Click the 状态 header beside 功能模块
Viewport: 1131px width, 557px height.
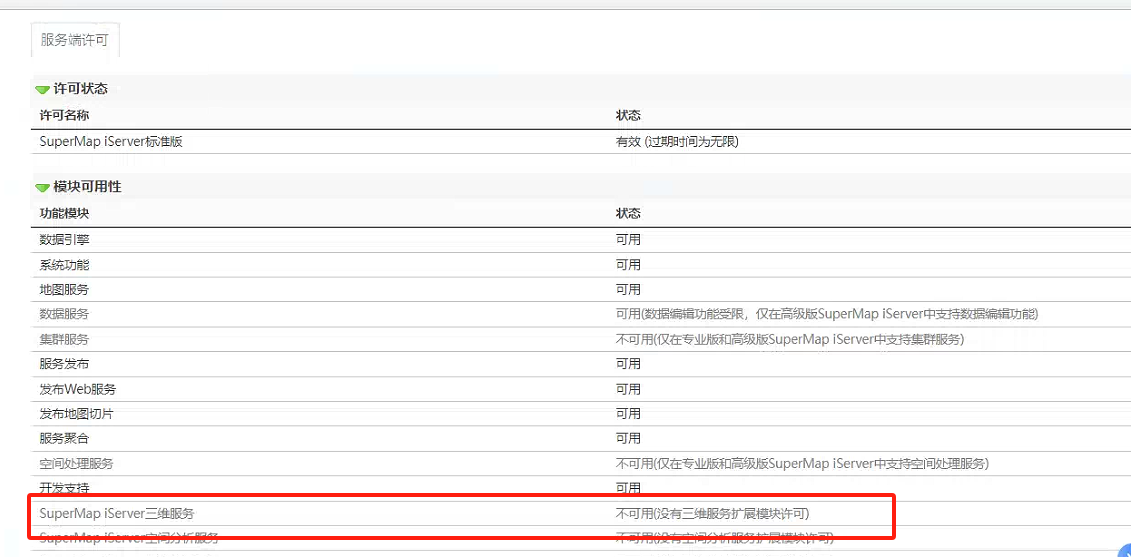[x=628, y=214]
